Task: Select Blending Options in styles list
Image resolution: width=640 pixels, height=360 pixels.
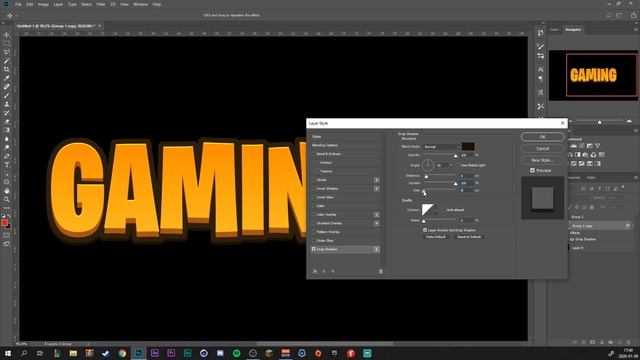Action: click(325, 145)
